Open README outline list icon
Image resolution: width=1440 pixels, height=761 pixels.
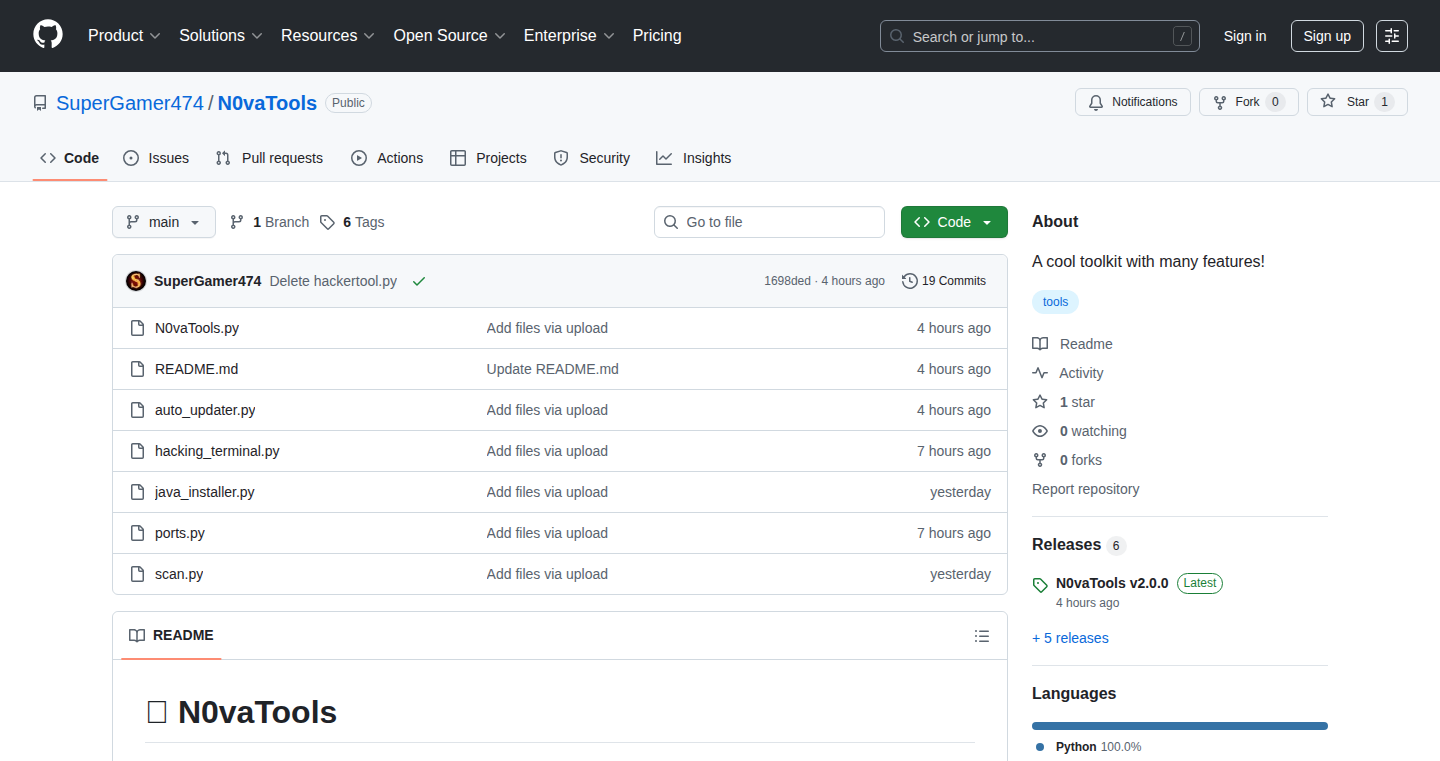(x=982, y=636)
